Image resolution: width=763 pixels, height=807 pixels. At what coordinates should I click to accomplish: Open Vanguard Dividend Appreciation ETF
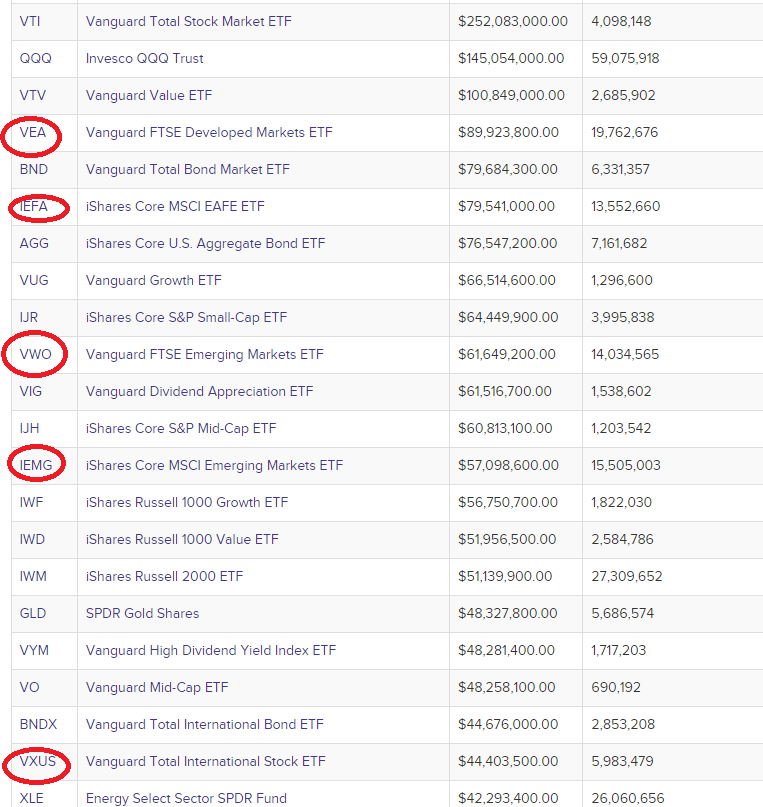(x=199, y=392)
